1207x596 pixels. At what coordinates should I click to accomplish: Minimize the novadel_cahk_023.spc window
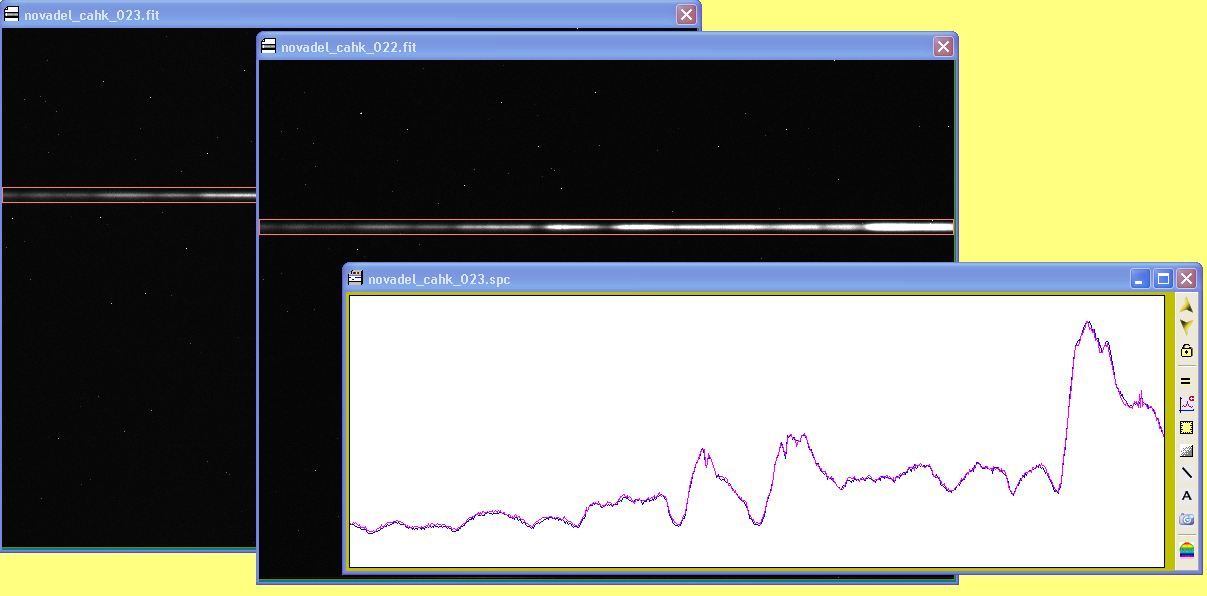tap(1140, 279)
